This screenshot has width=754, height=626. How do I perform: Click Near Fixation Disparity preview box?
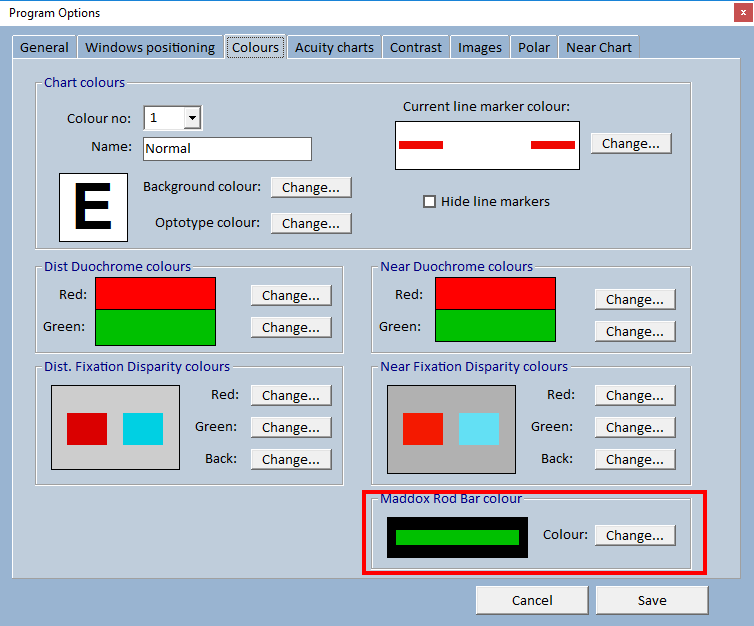(451, 429)
